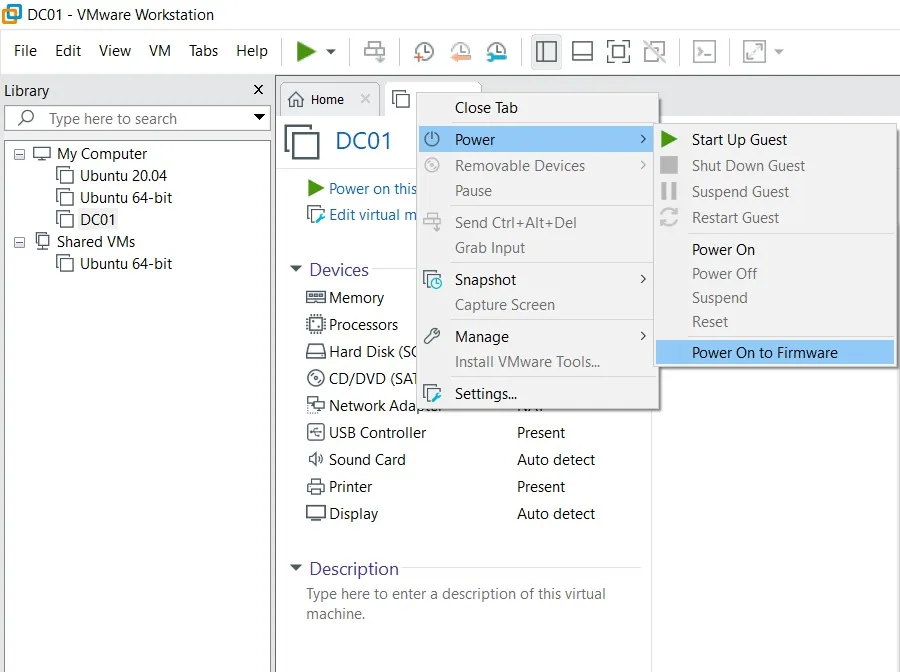Click the Unity mode toolbar icon
This screenshot has height=672, width=900.
[654, 52]
